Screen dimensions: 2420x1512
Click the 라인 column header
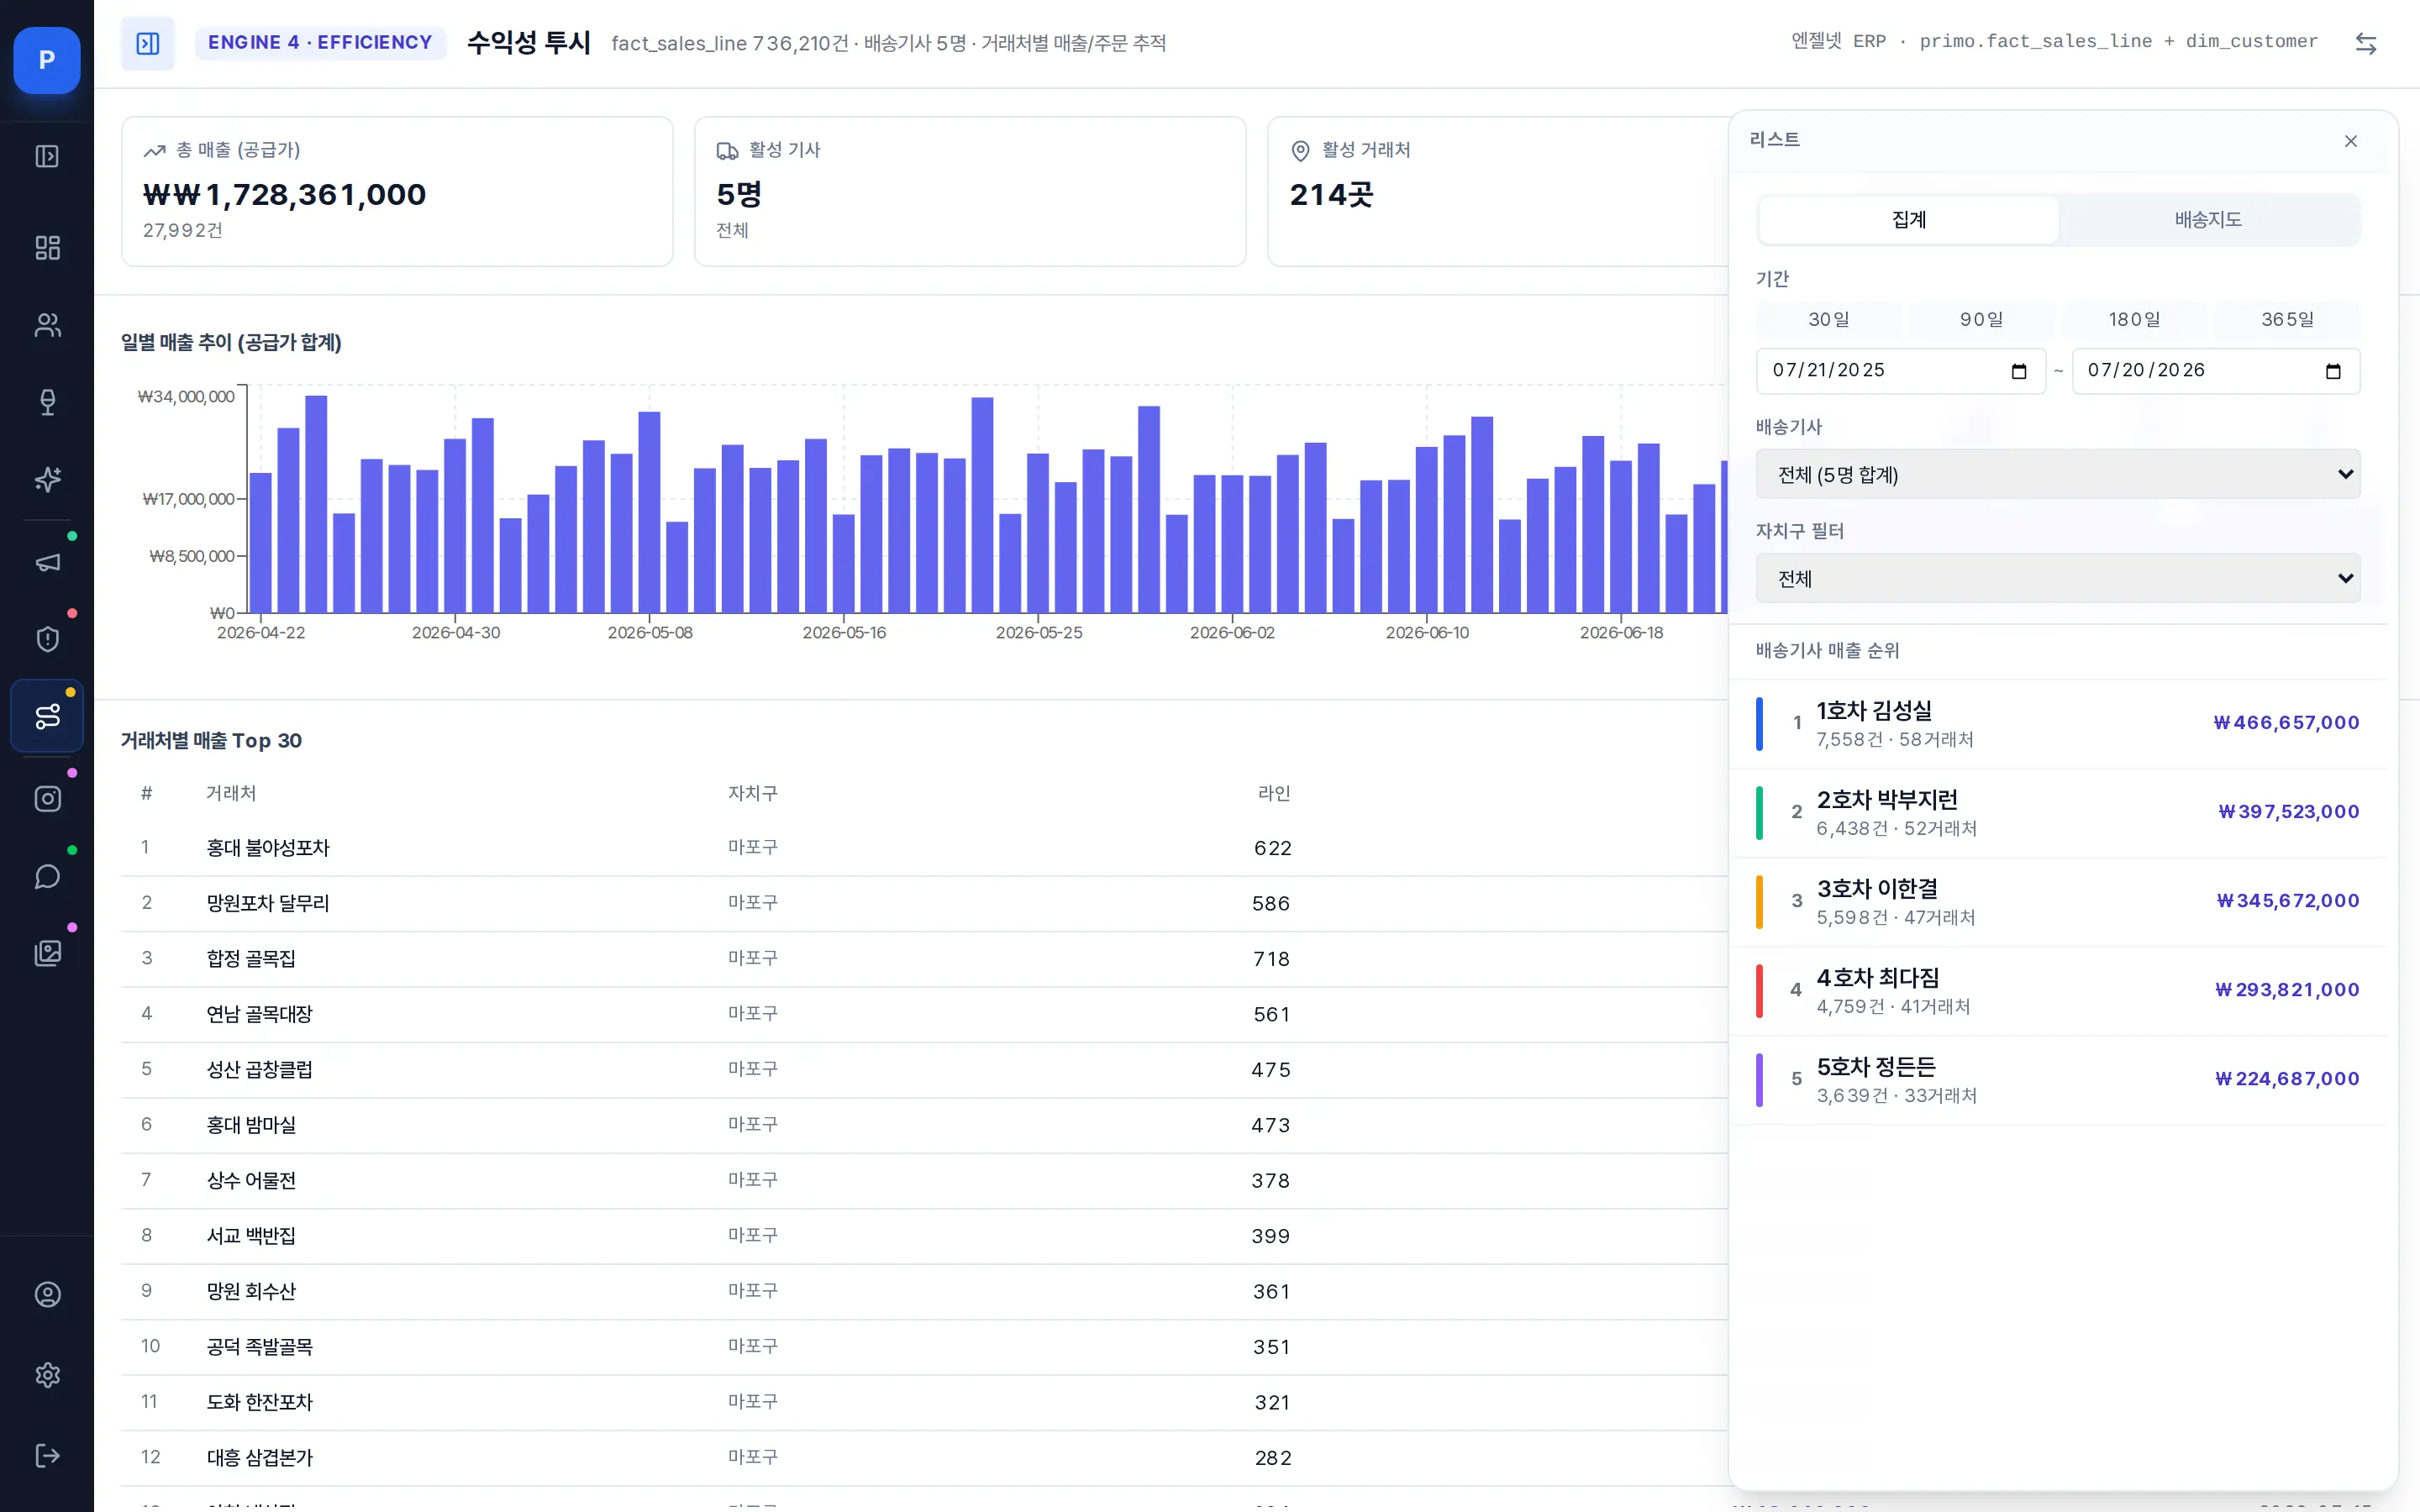coord(1274,794)
